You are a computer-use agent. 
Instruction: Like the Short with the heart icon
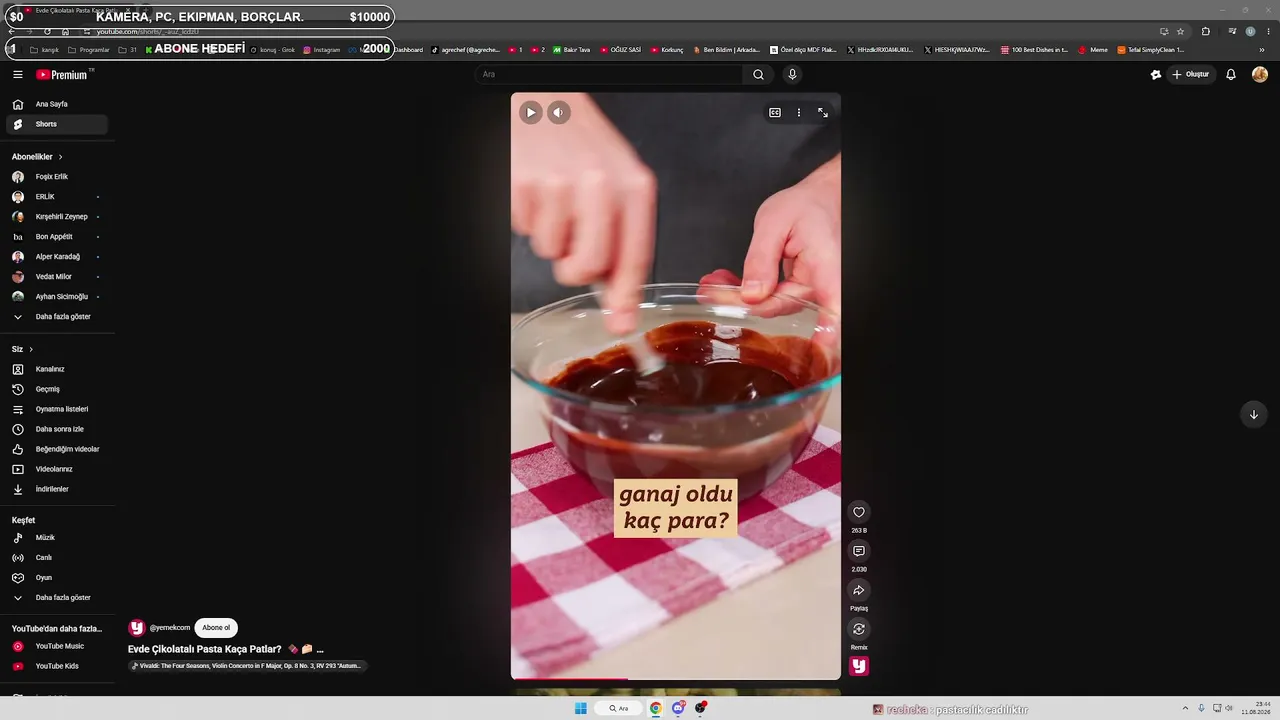[859, 512]
